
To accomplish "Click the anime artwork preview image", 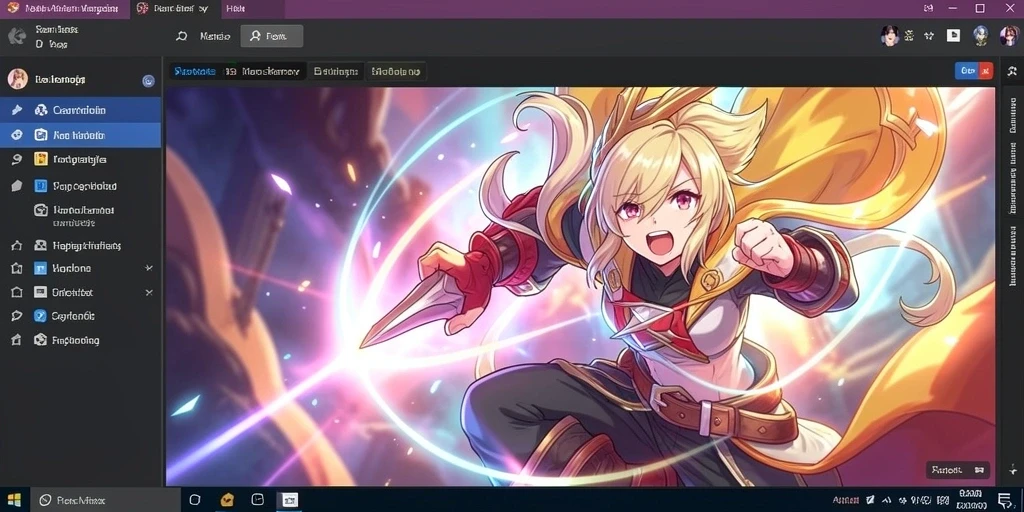I will [581, 286].
